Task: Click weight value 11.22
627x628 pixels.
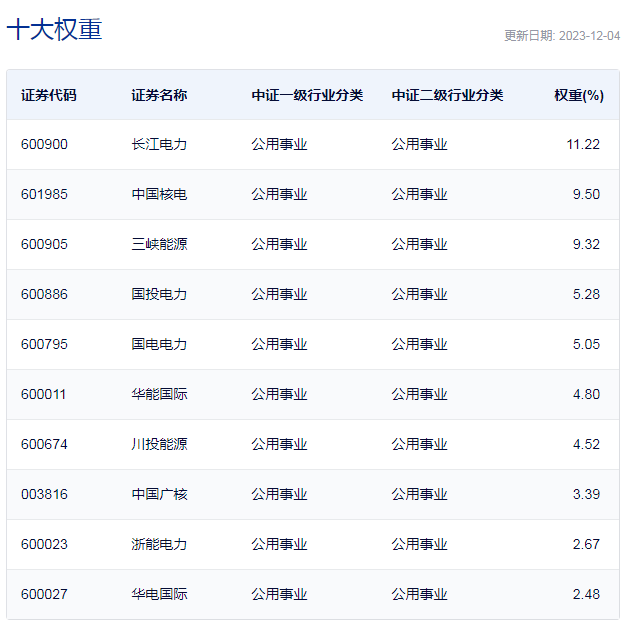Action: tap(583, 144)
